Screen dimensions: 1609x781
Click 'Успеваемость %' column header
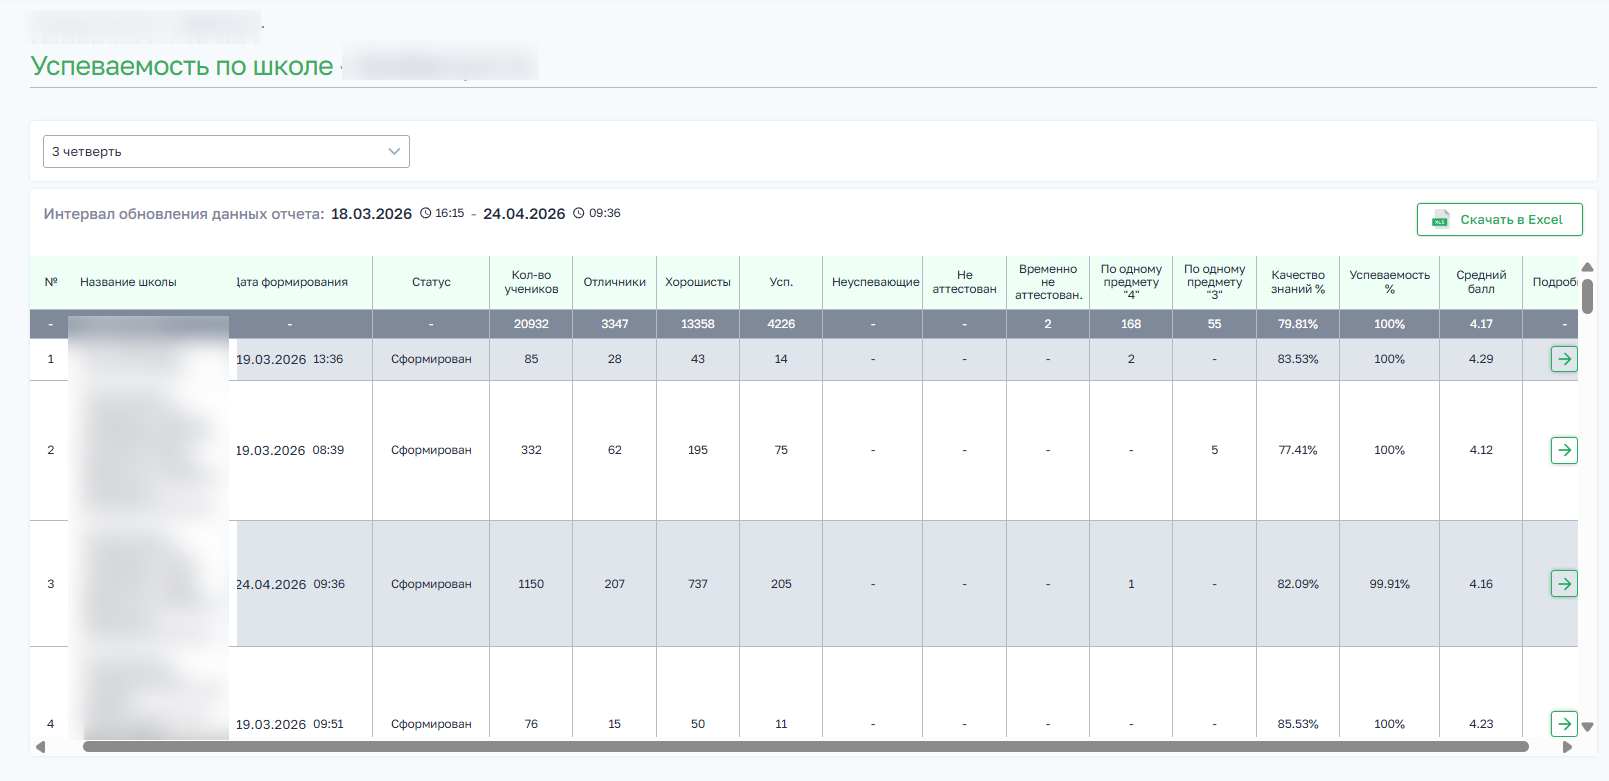(1389, 282)
